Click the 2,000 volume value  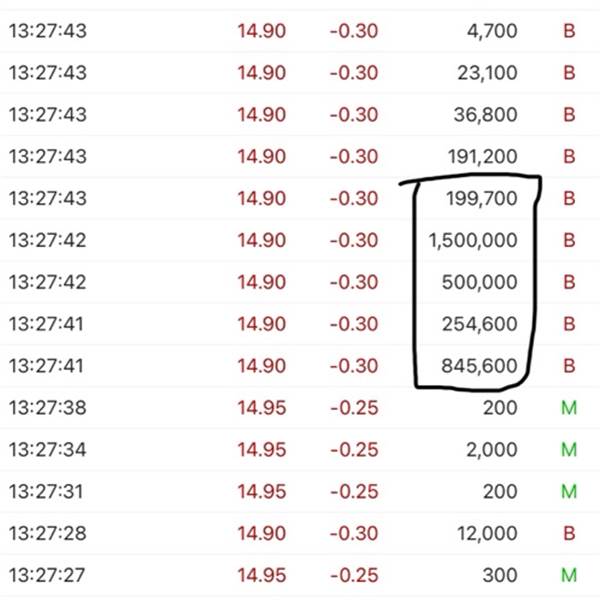click(x=491, y=450)
